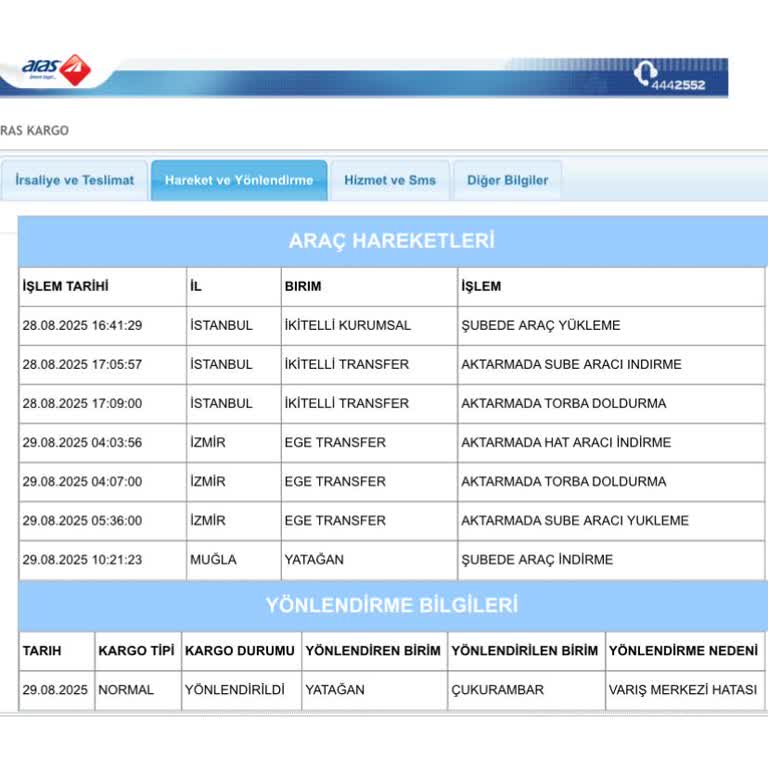Viewport: 768px width, 768px height.
Task: Select the VARIŞ MERKEZİ HATASI reason cell
Action: pos(682,689)
